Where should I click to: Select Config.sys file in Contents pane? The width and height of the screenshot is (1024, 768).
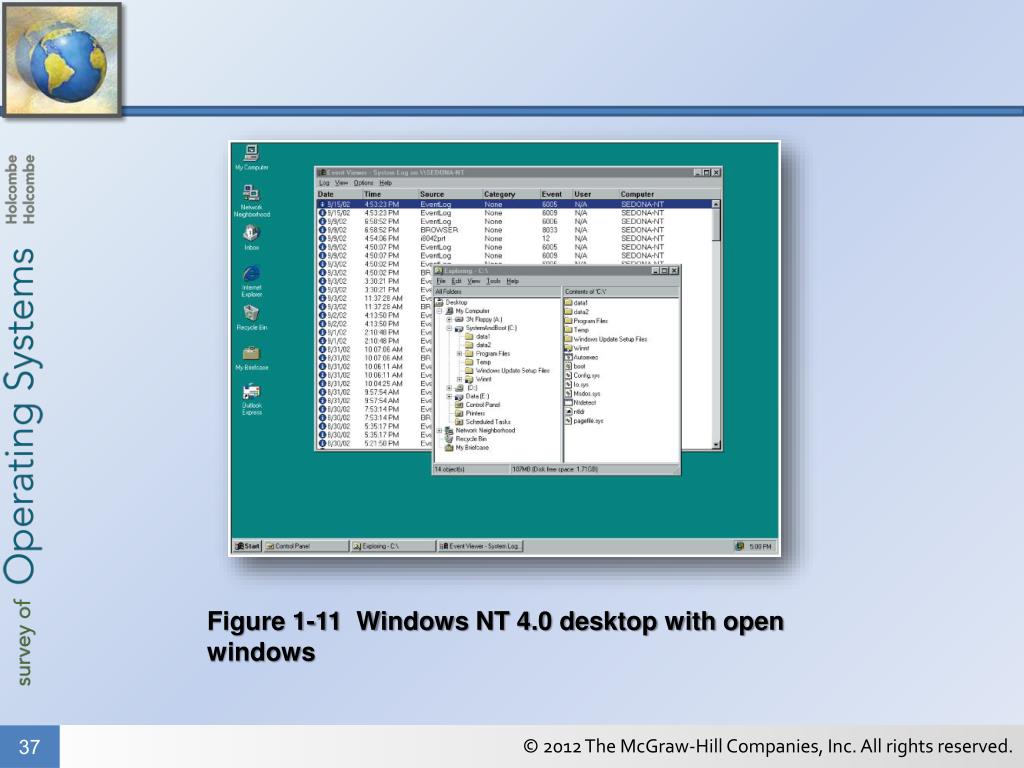click(x=582, y=376)
